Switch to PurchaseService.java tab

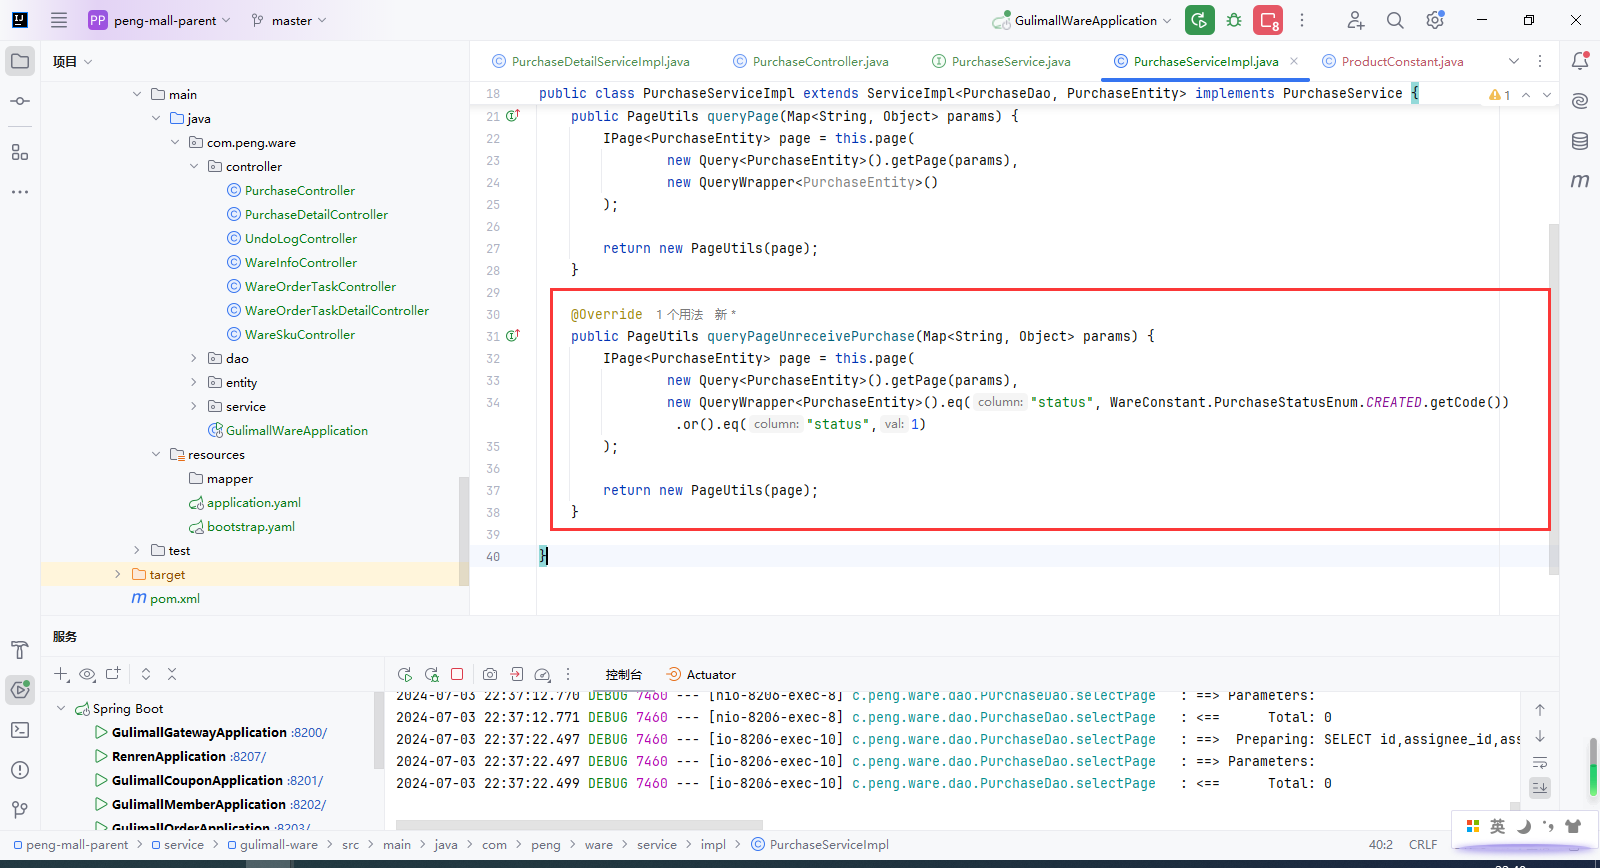tap(1001, 62)
